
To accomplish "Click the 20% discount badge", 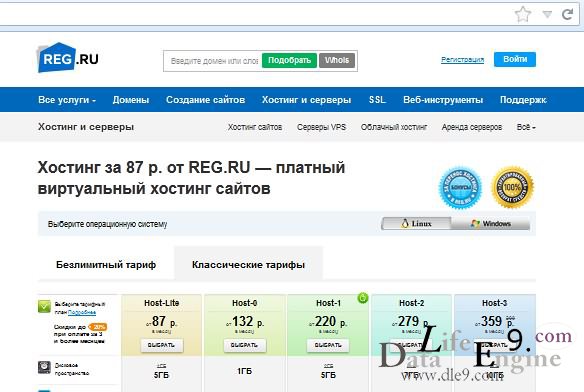I will (98, 327).
